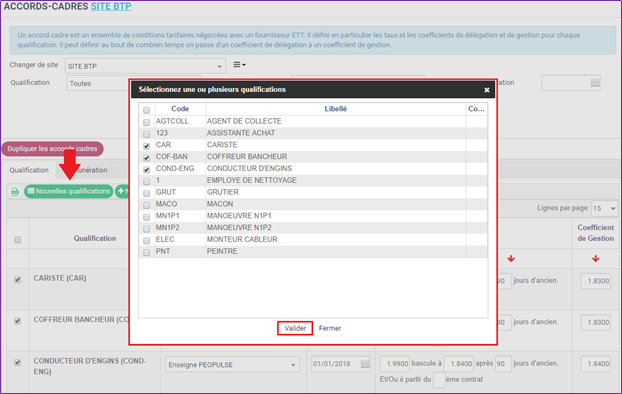Click the Coefficient de Gestion column header
The image size is (622, 394).
(x=595, y=233)
